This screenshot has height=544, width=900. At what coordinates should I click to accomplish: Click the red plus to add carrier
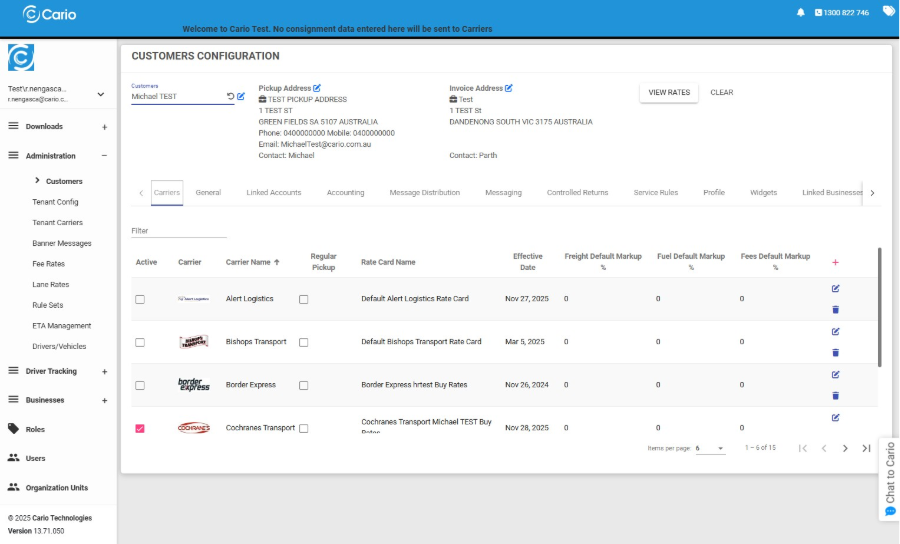pos(835,262)
